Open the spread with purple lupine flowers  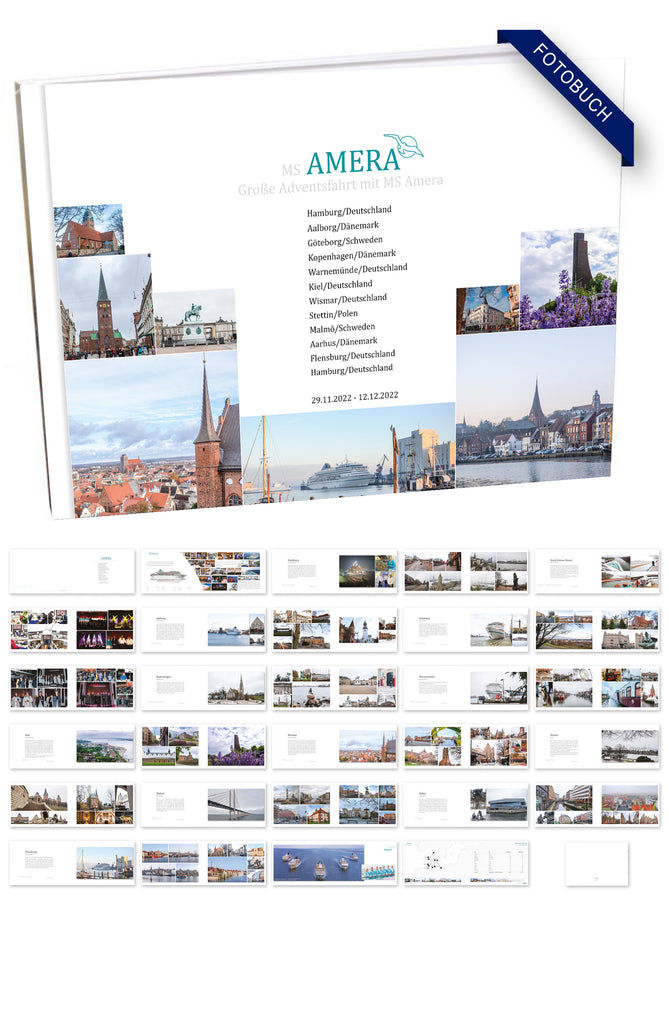pos(203,746)
